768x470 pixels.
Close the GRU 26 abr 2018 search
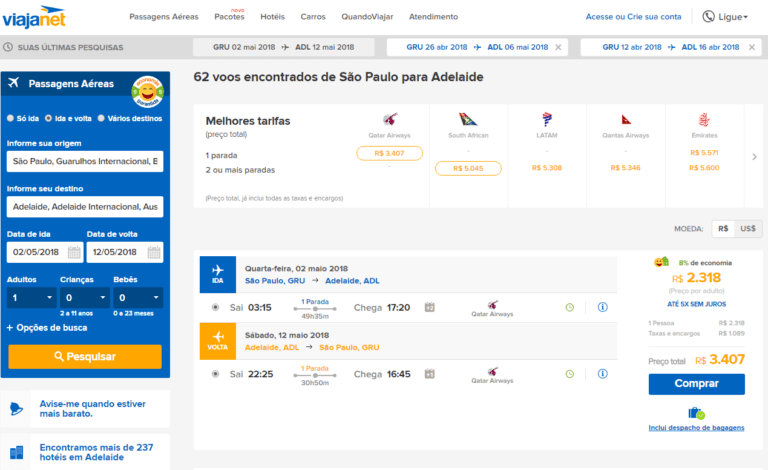(557, 47)
